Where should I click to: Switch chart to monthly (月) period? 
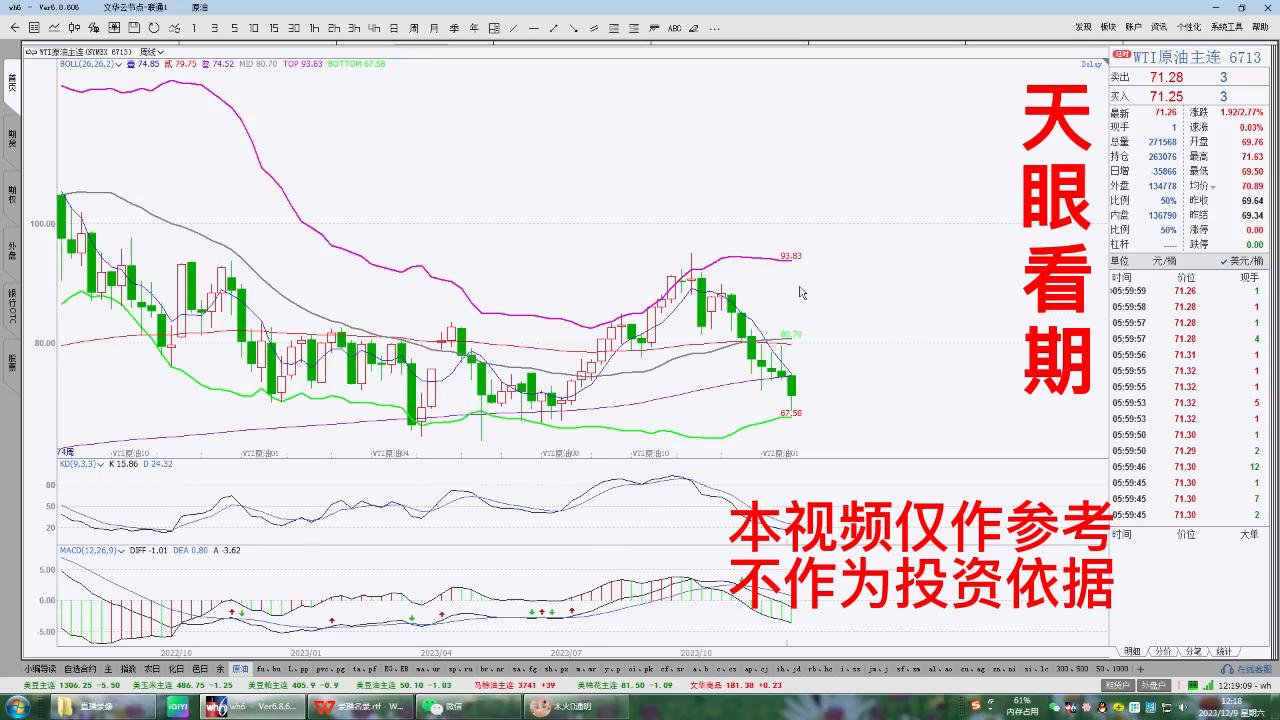click(434, 28)
